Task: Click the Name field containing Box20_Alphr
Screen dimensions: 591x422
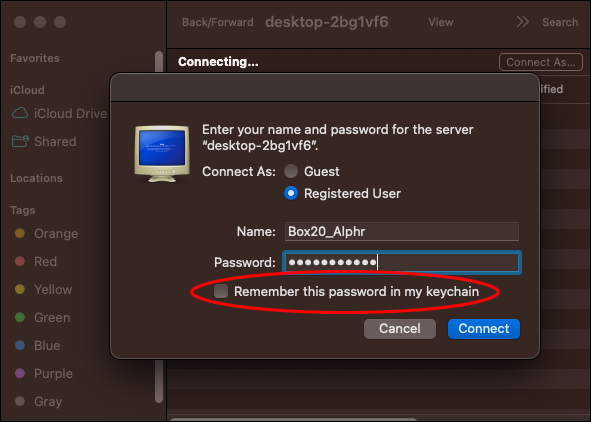Action: (402, 231)
